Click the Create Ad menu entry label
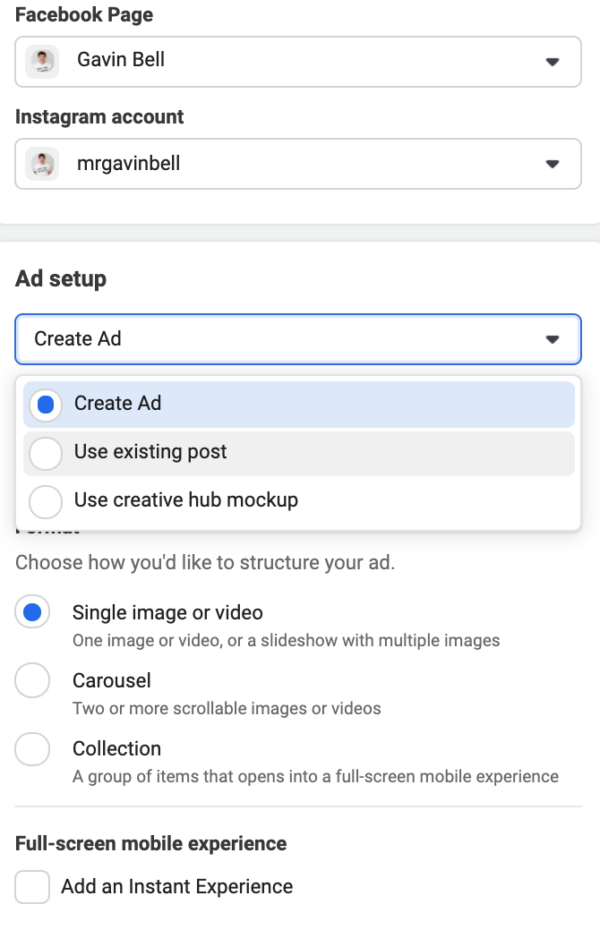The height and width of the screenshot is (947, 600). coord(118,403)
